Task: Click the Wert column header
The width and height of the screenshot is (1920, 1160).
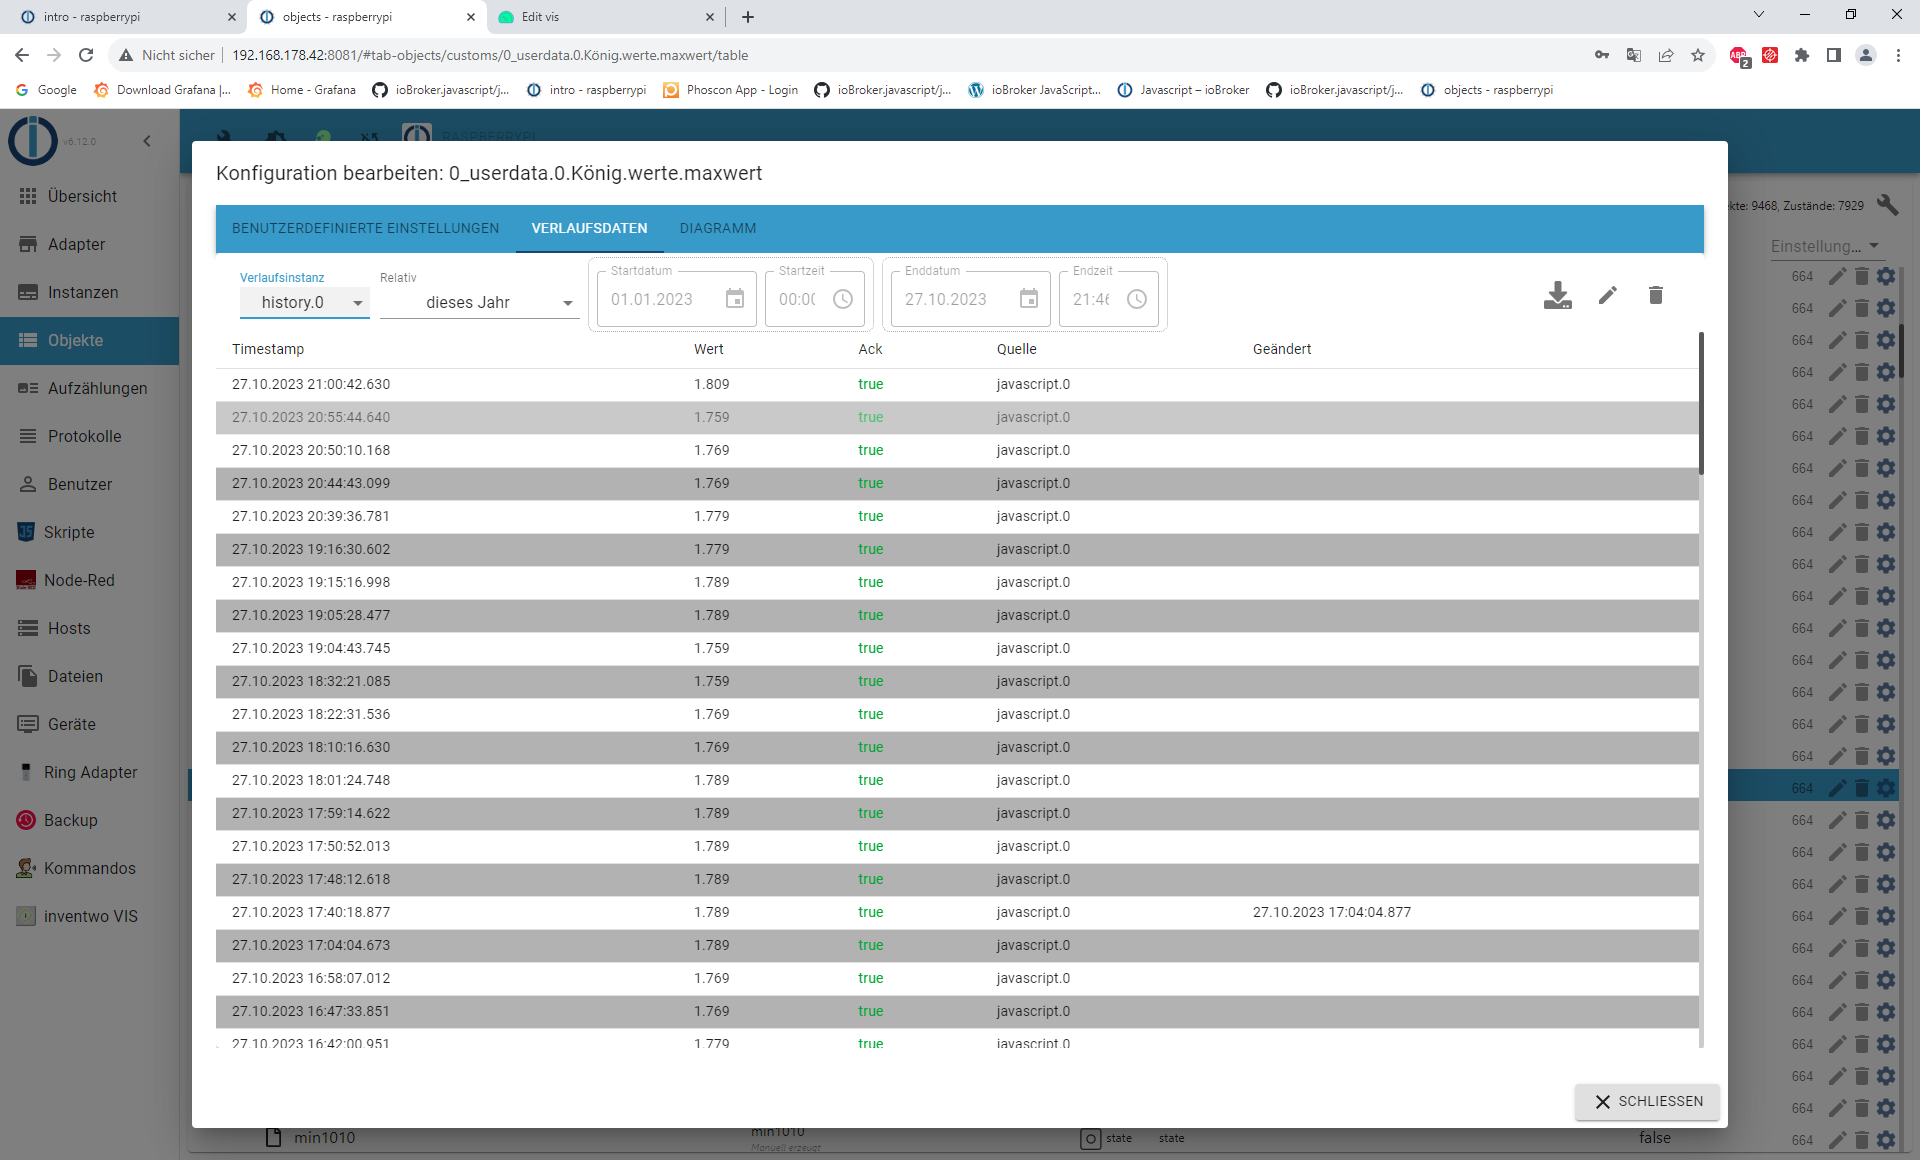Action: pos(709,349)
